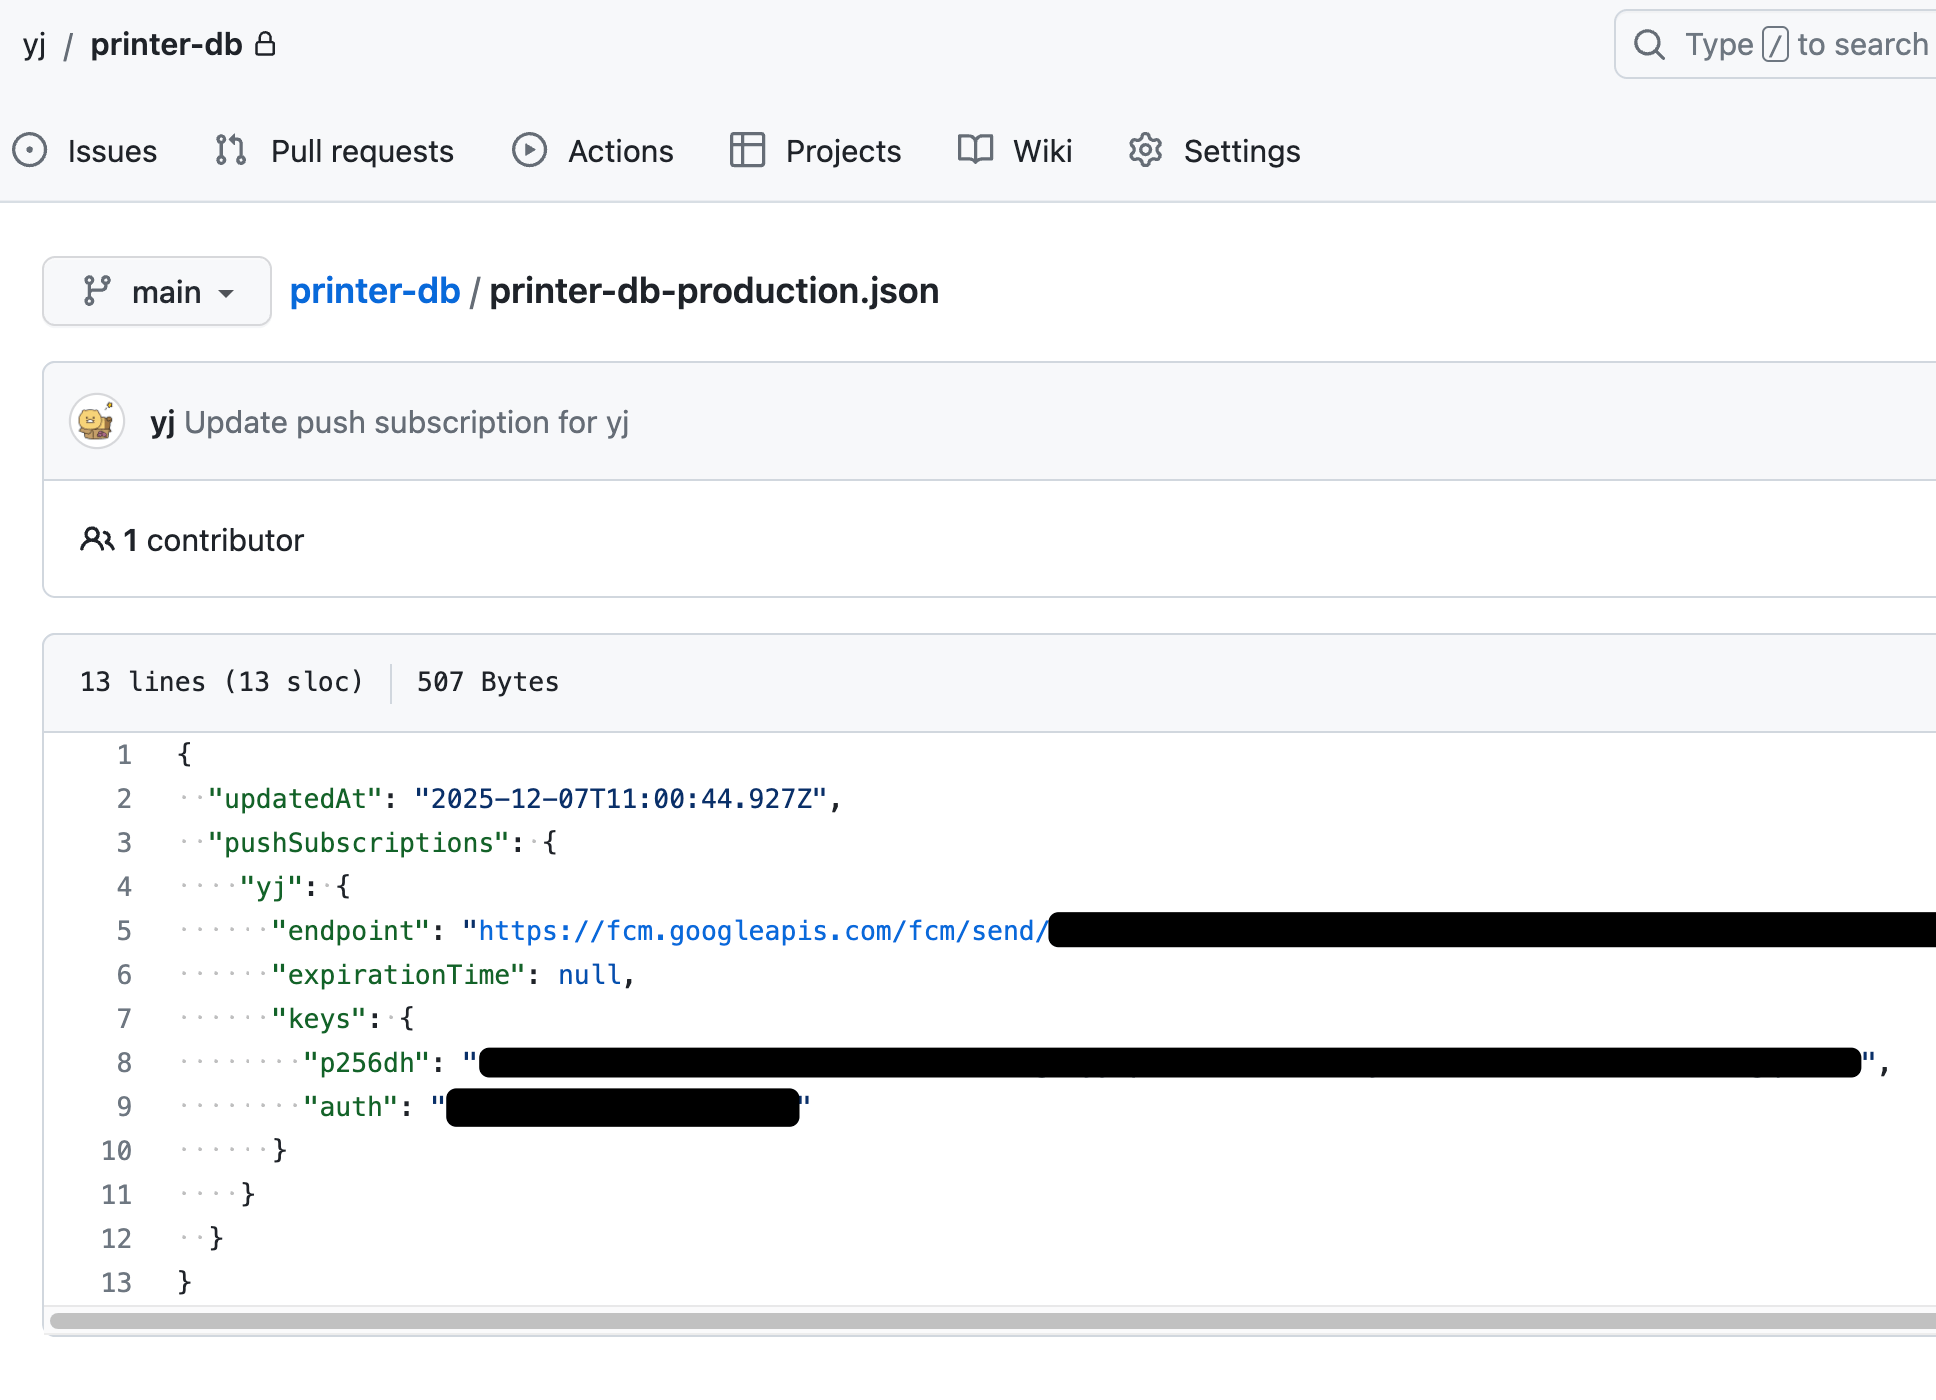Open the 1 contributor link
Image resolution: width=1936 pixels, height=1400 pixels.
(213, 539)
